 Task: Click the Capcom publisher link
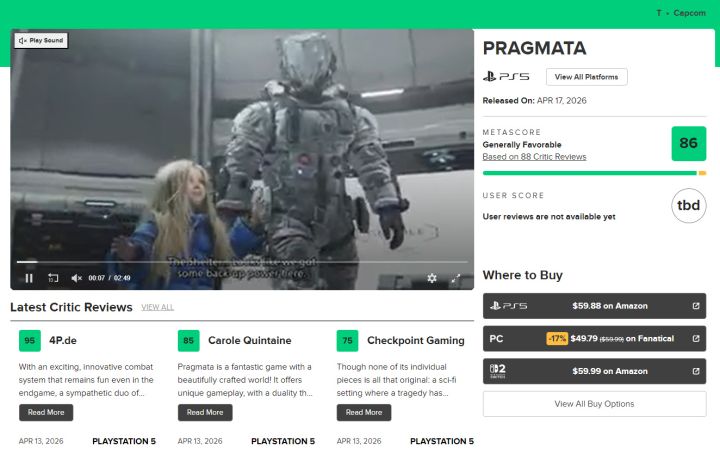tap(689, 13)
